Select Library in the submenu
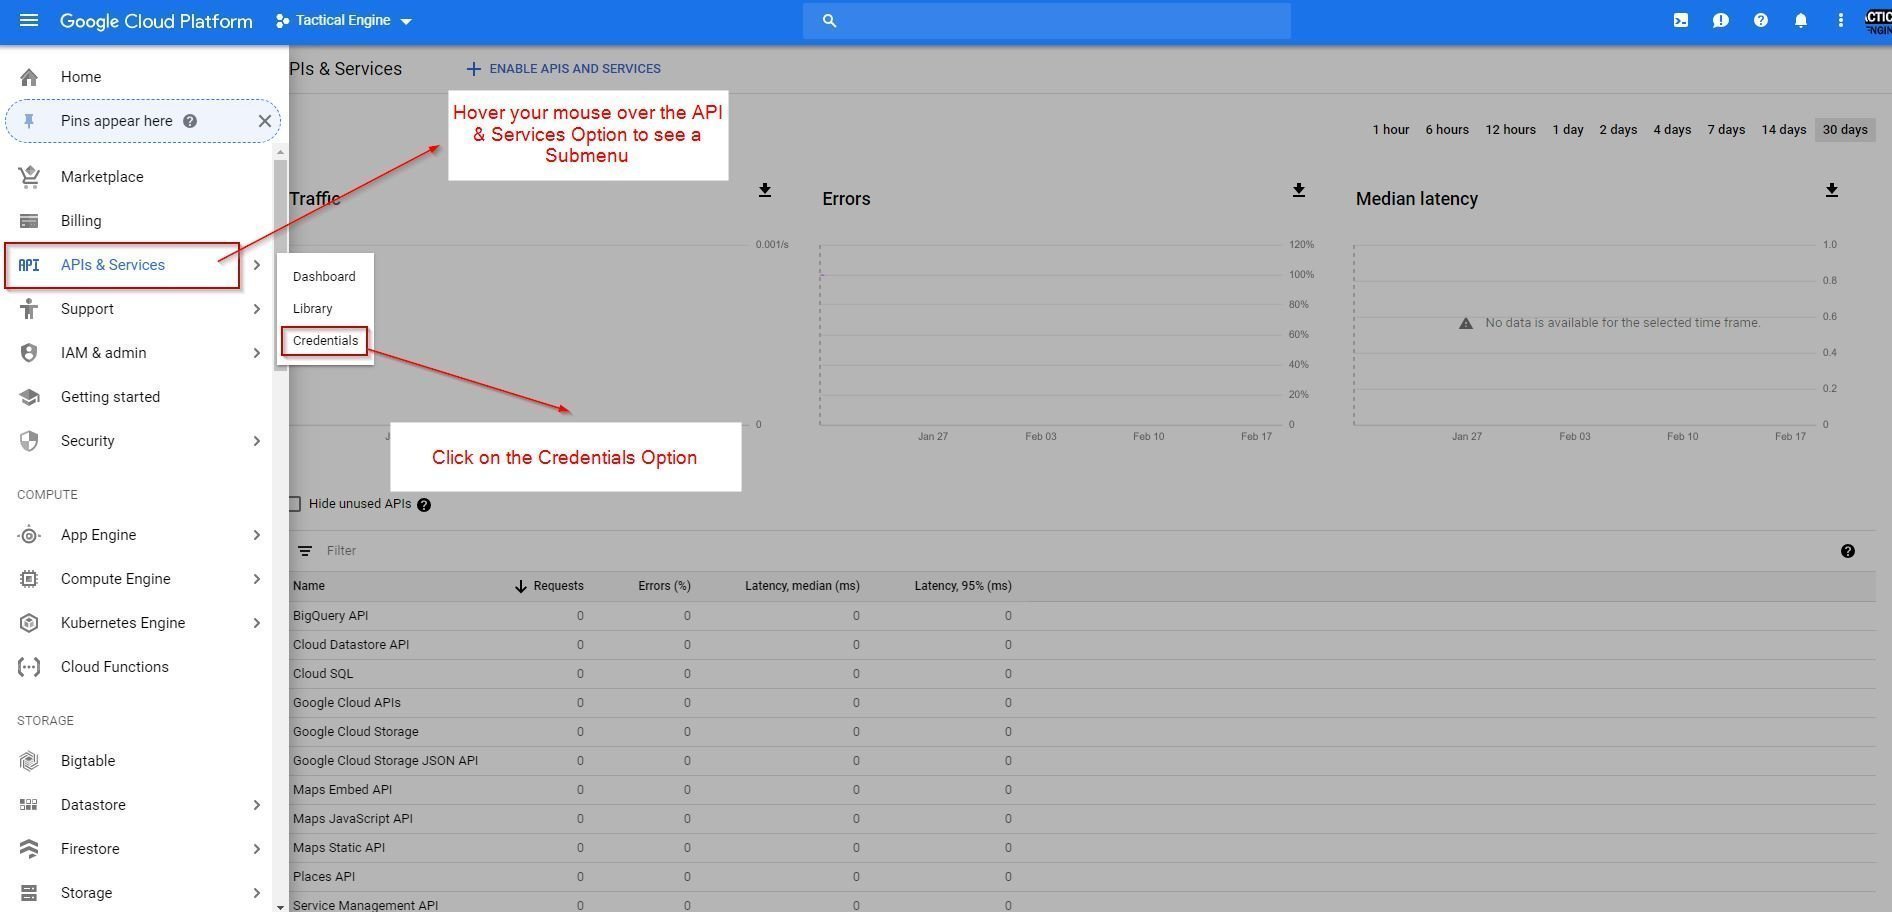This screenshot has height=912, width=1892. [x=313, y=309]
